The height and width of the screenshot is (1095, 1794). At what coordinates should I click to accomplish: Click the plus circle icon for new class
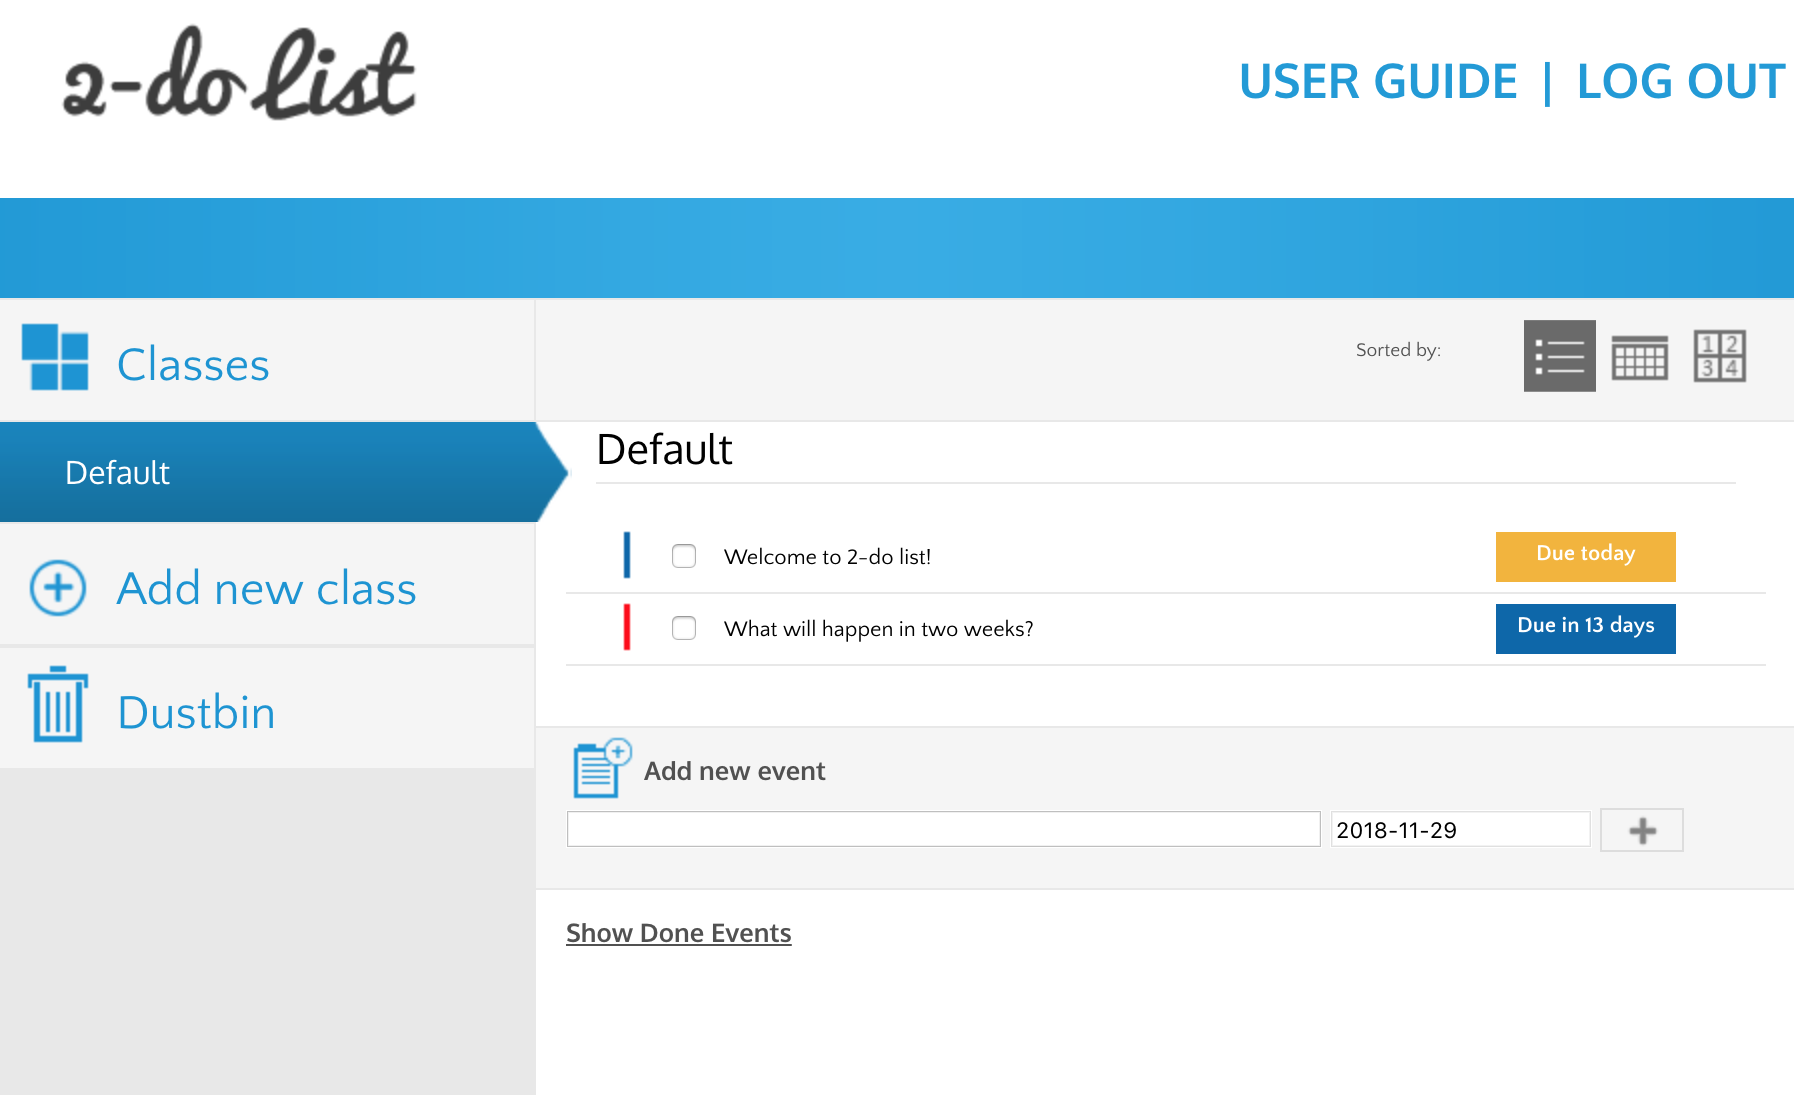(58, 588)
